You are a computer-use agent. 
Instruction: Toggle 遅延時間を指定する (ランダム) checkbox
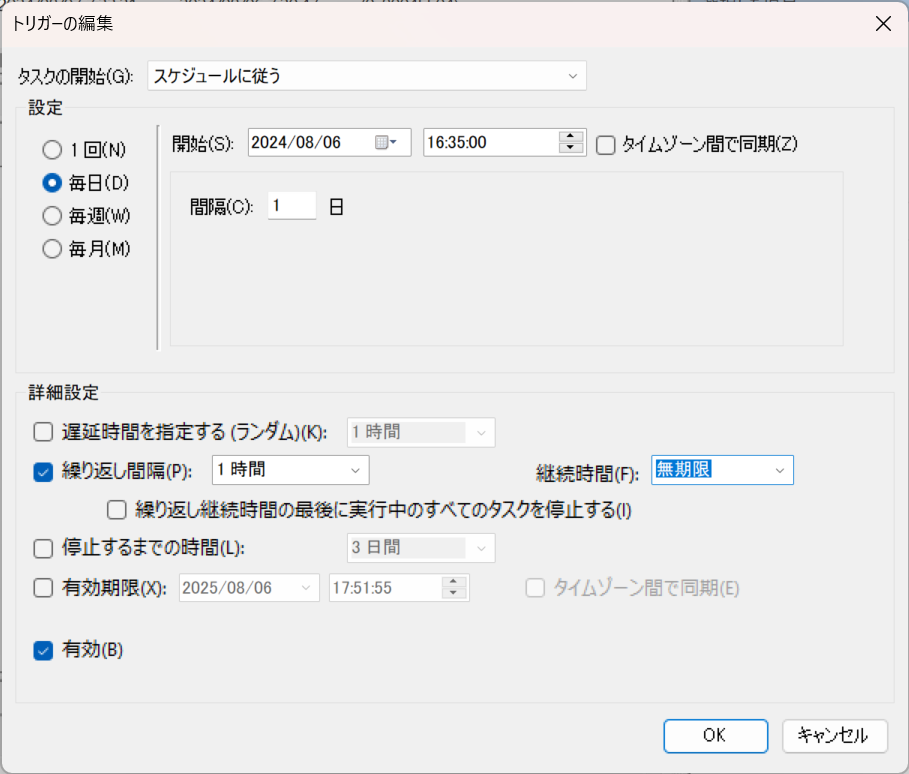click(43, 432)
